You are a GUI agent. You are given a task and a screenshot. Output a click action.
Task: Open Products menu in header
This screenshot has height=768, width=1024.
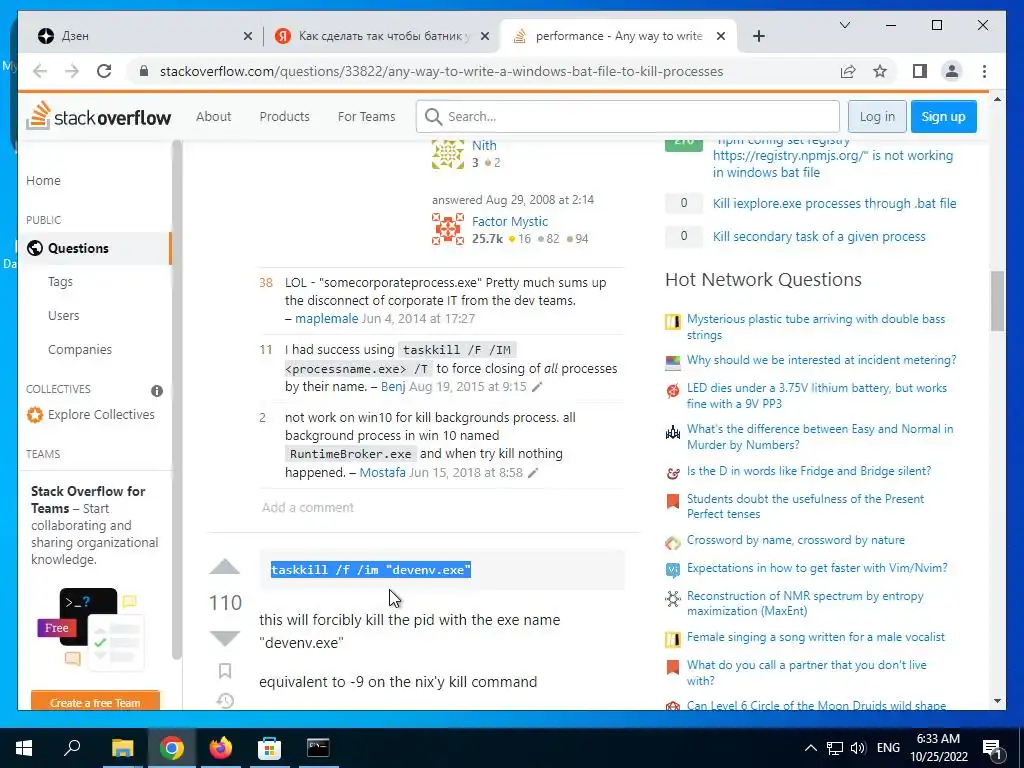[284, 116]
